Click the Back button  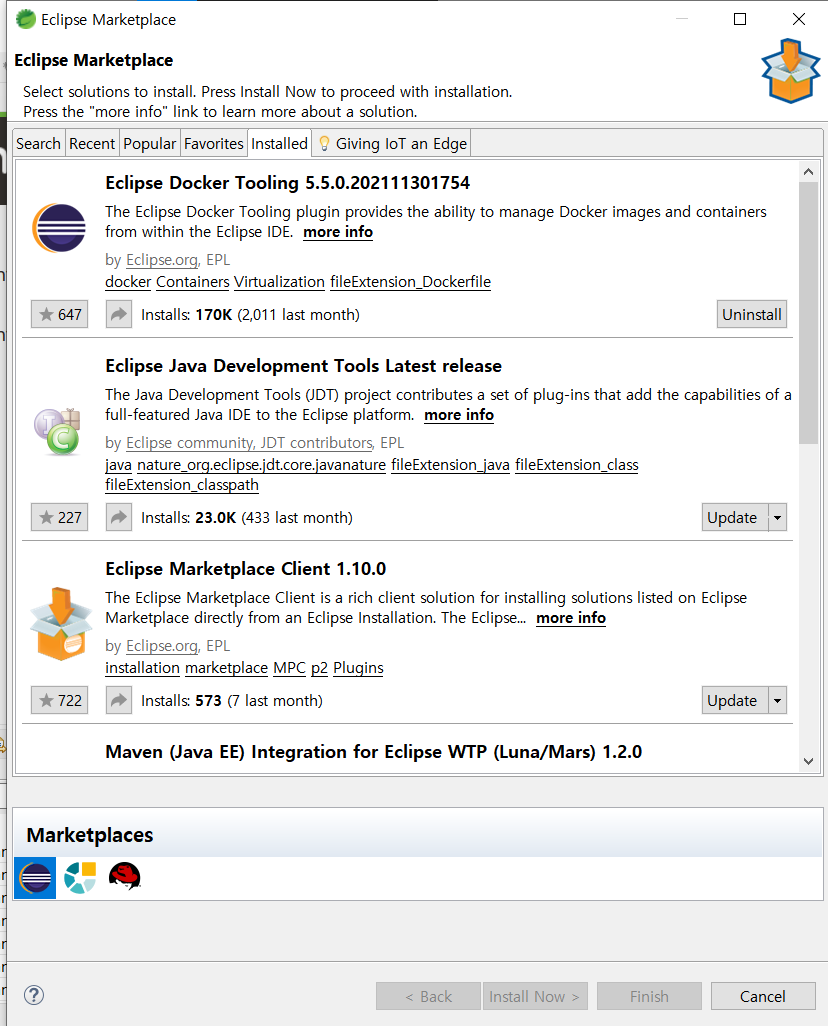tap(429, 996)
